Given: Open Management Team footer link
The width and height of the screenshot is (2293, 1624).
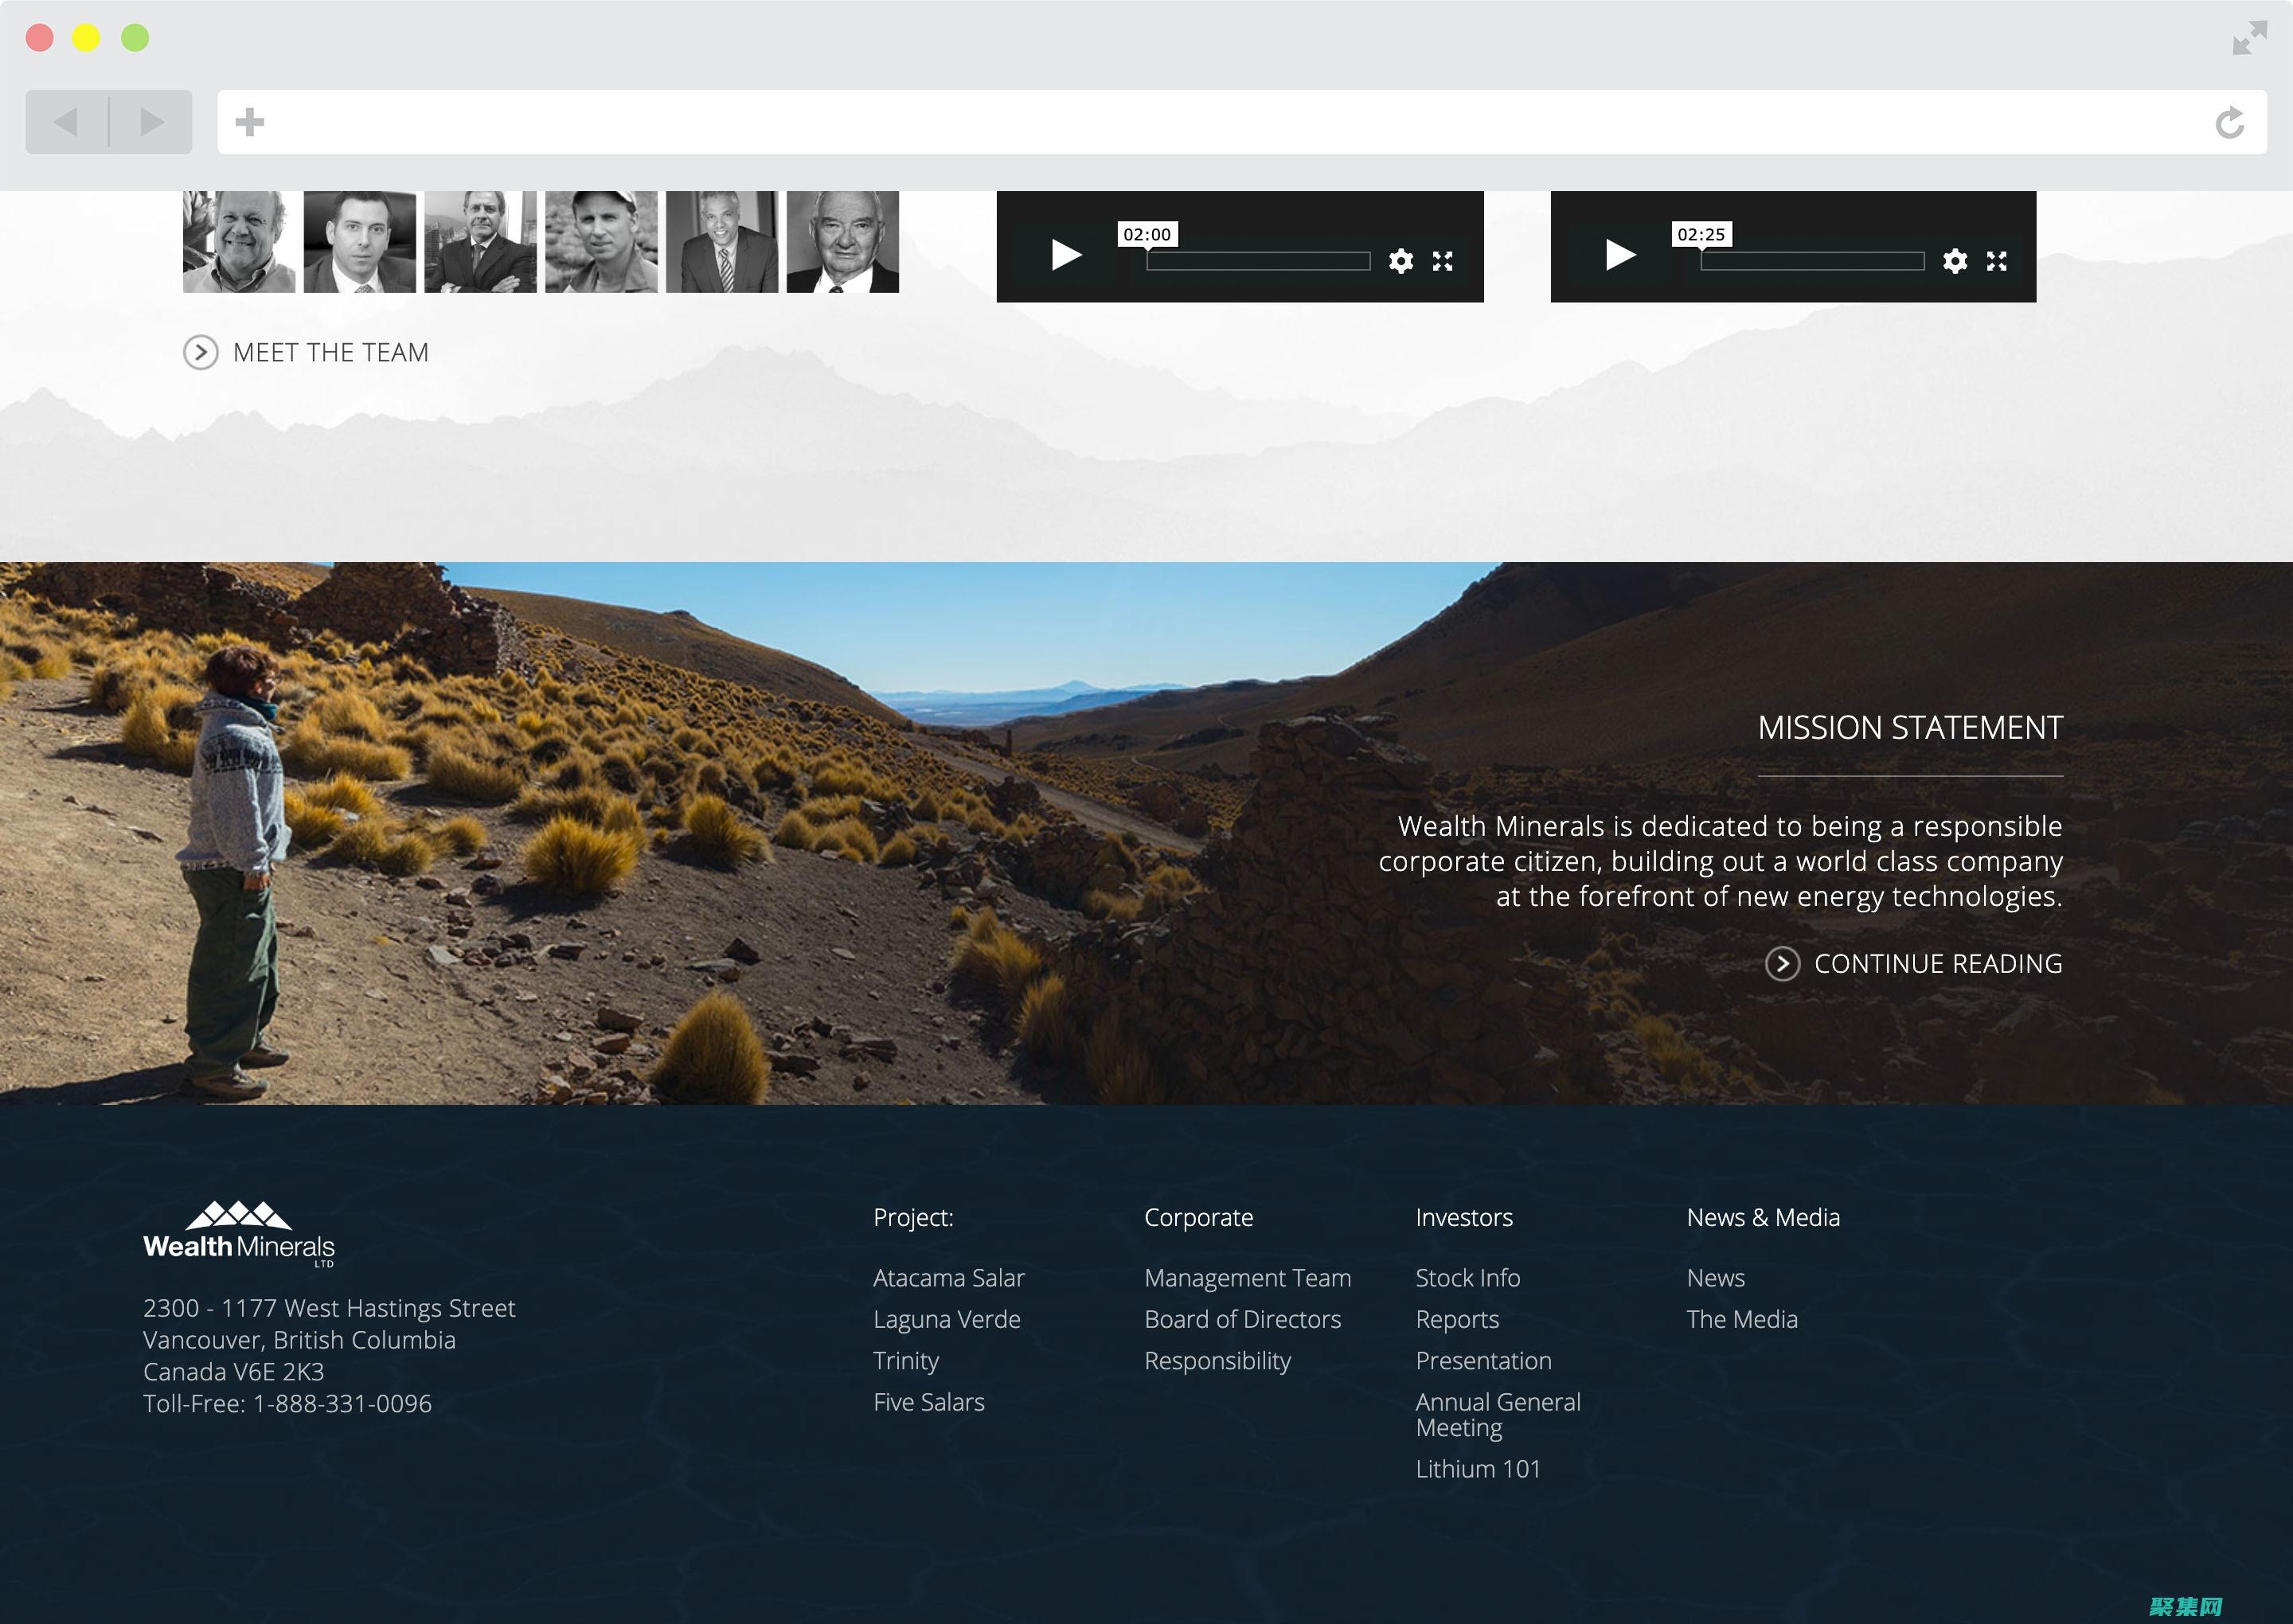Looking at the screenshot, I should [x=1247, y=1277].
